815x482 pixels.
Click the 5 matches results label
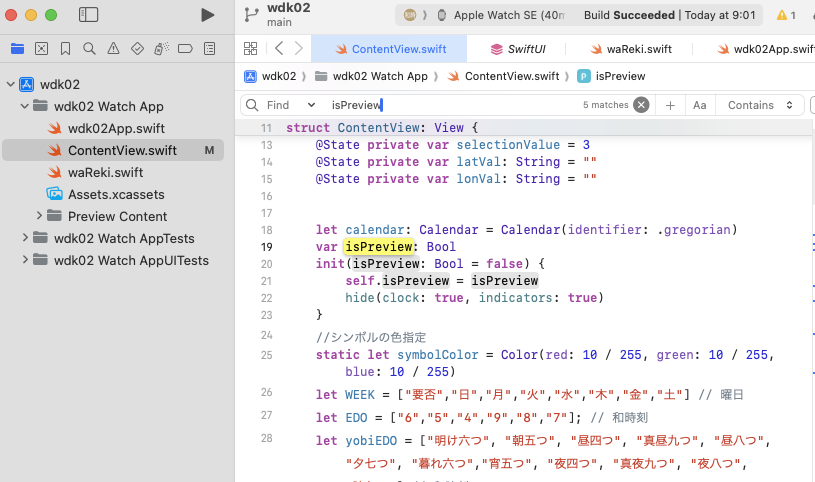[606, 105]
